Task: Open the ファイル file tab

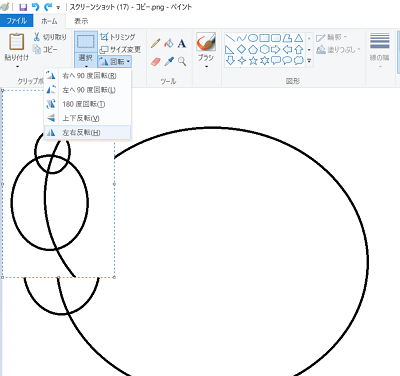Action: coord(17,21)
